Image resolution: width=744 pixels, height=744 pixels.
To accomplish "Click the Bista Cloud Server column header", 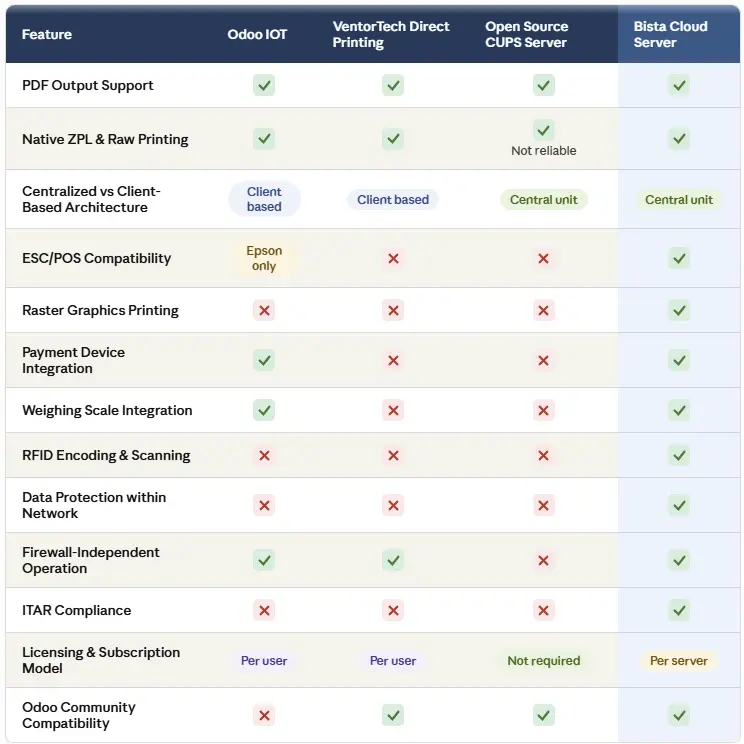I will (x=670, y=34).
